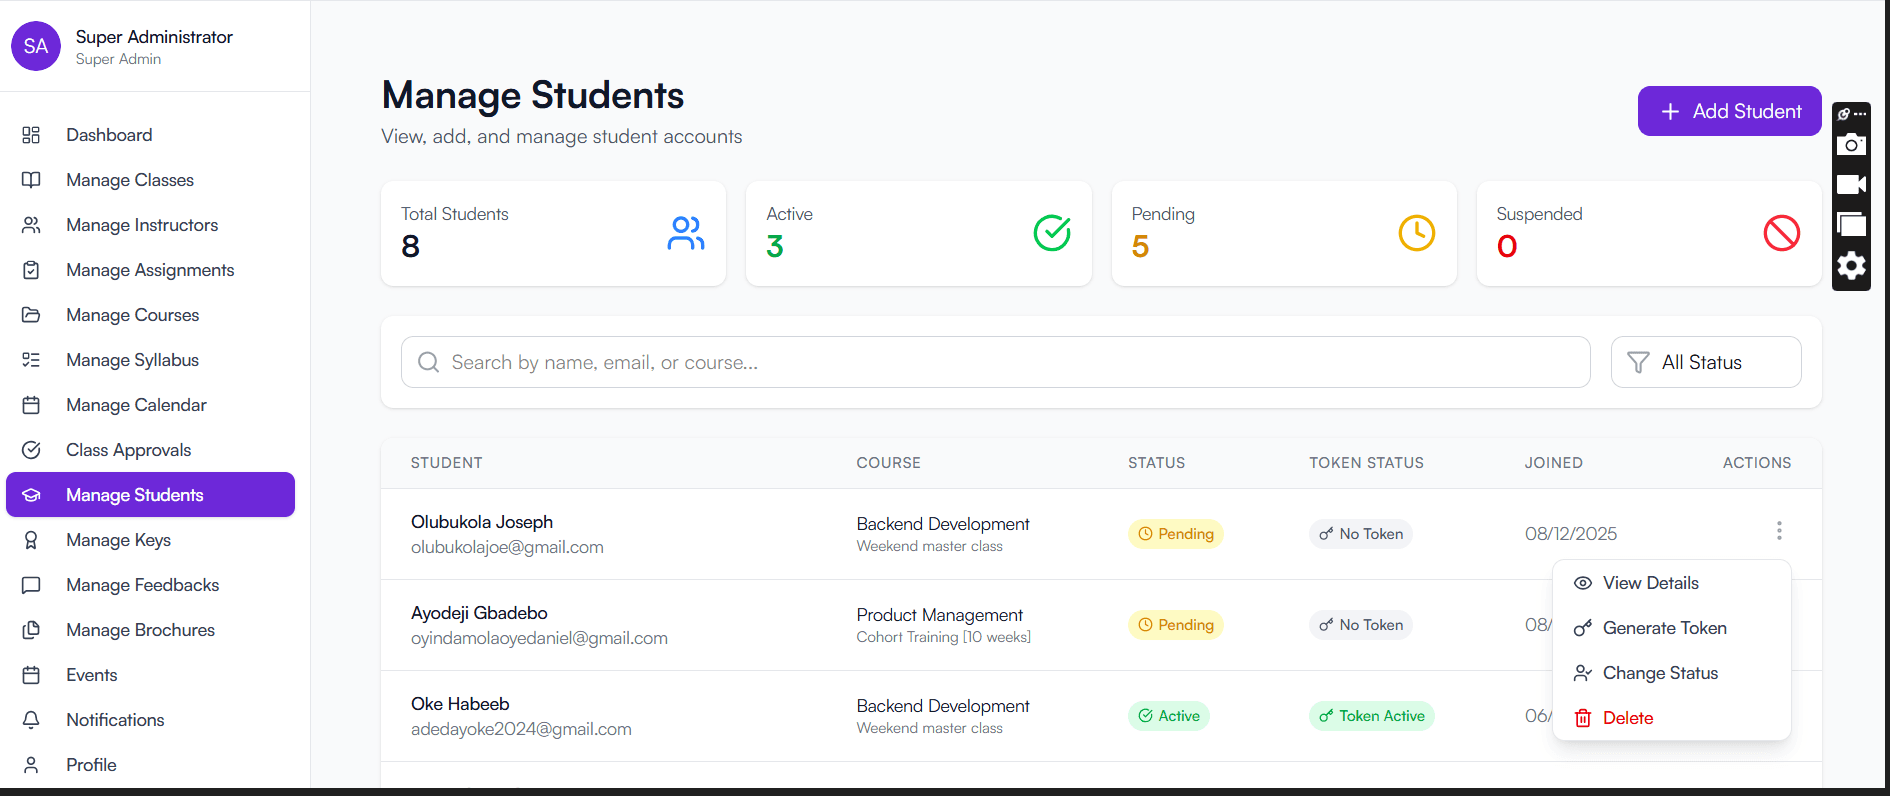
Task: Click the Total Students people icon
Action: coord(686,233)
